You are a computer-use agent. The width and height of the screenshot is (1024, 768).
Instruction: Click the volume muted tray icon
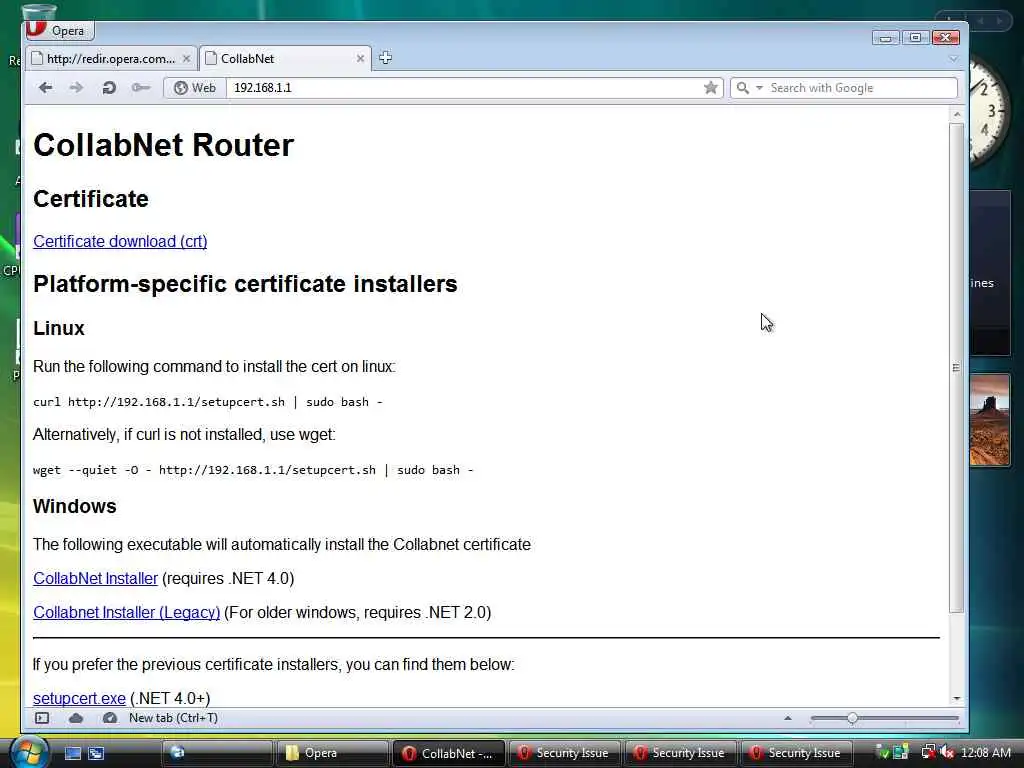point(947,752)
